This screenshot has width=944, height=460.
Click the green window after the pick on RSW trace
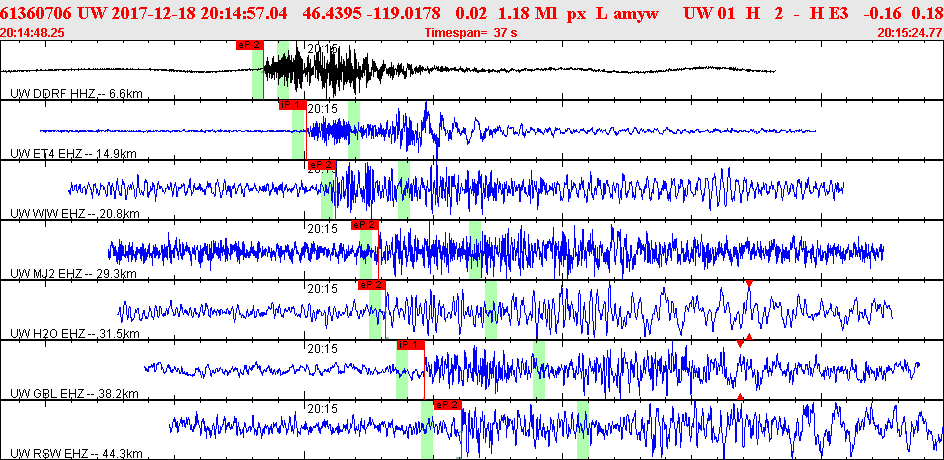click(x=583, y=430)
